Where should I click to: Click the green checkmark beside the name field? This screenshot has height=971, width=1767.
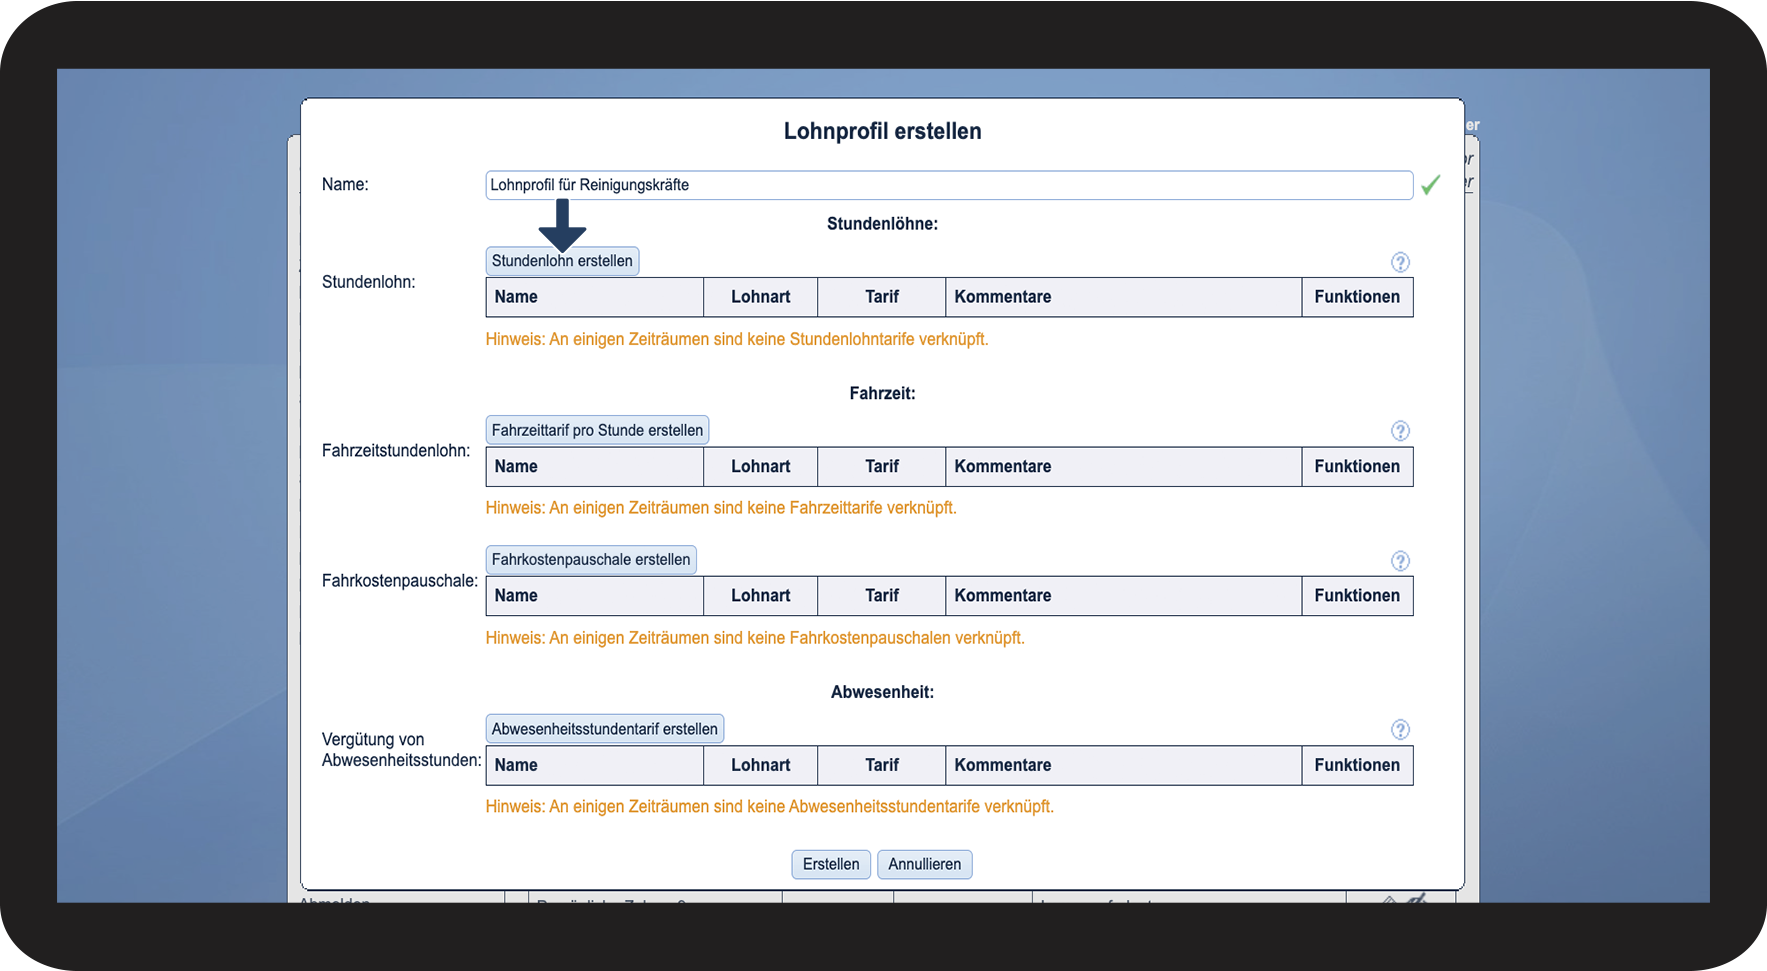pos(1431,185)
